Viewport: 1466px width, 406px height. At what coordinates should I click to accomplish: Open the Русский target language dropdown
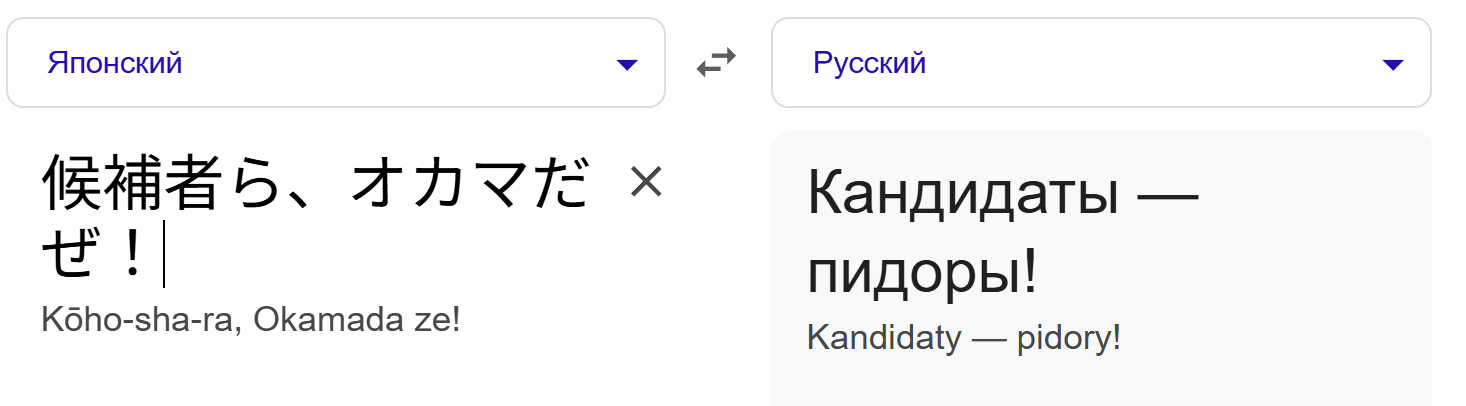(1100, 63)
